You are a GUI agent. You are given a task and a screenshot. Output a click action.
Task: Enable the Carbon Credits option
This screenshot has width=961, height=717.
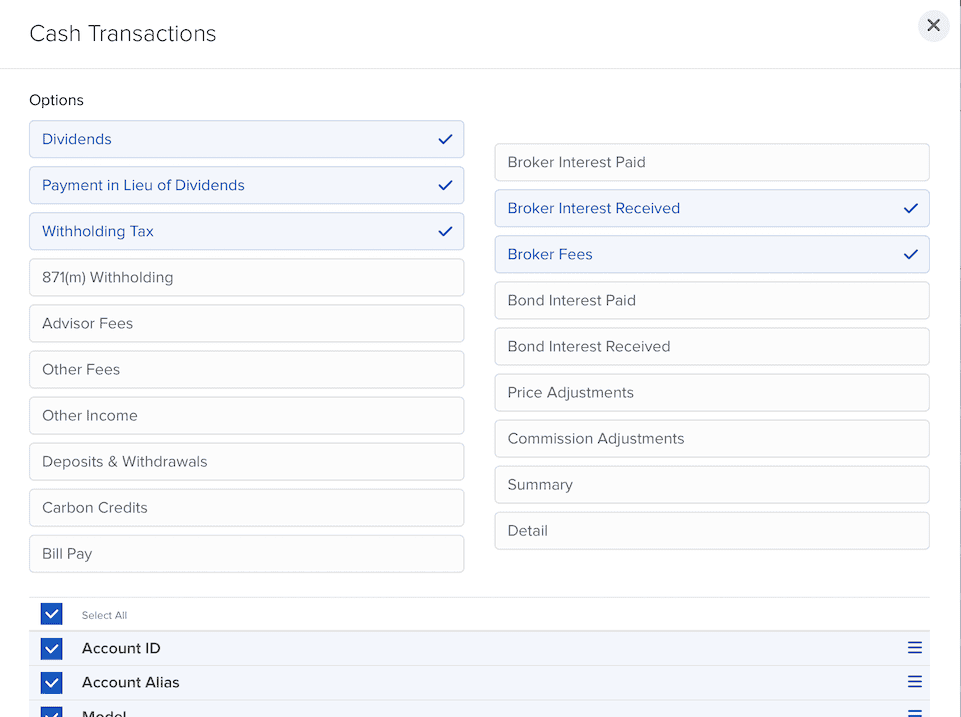(246, 507)
